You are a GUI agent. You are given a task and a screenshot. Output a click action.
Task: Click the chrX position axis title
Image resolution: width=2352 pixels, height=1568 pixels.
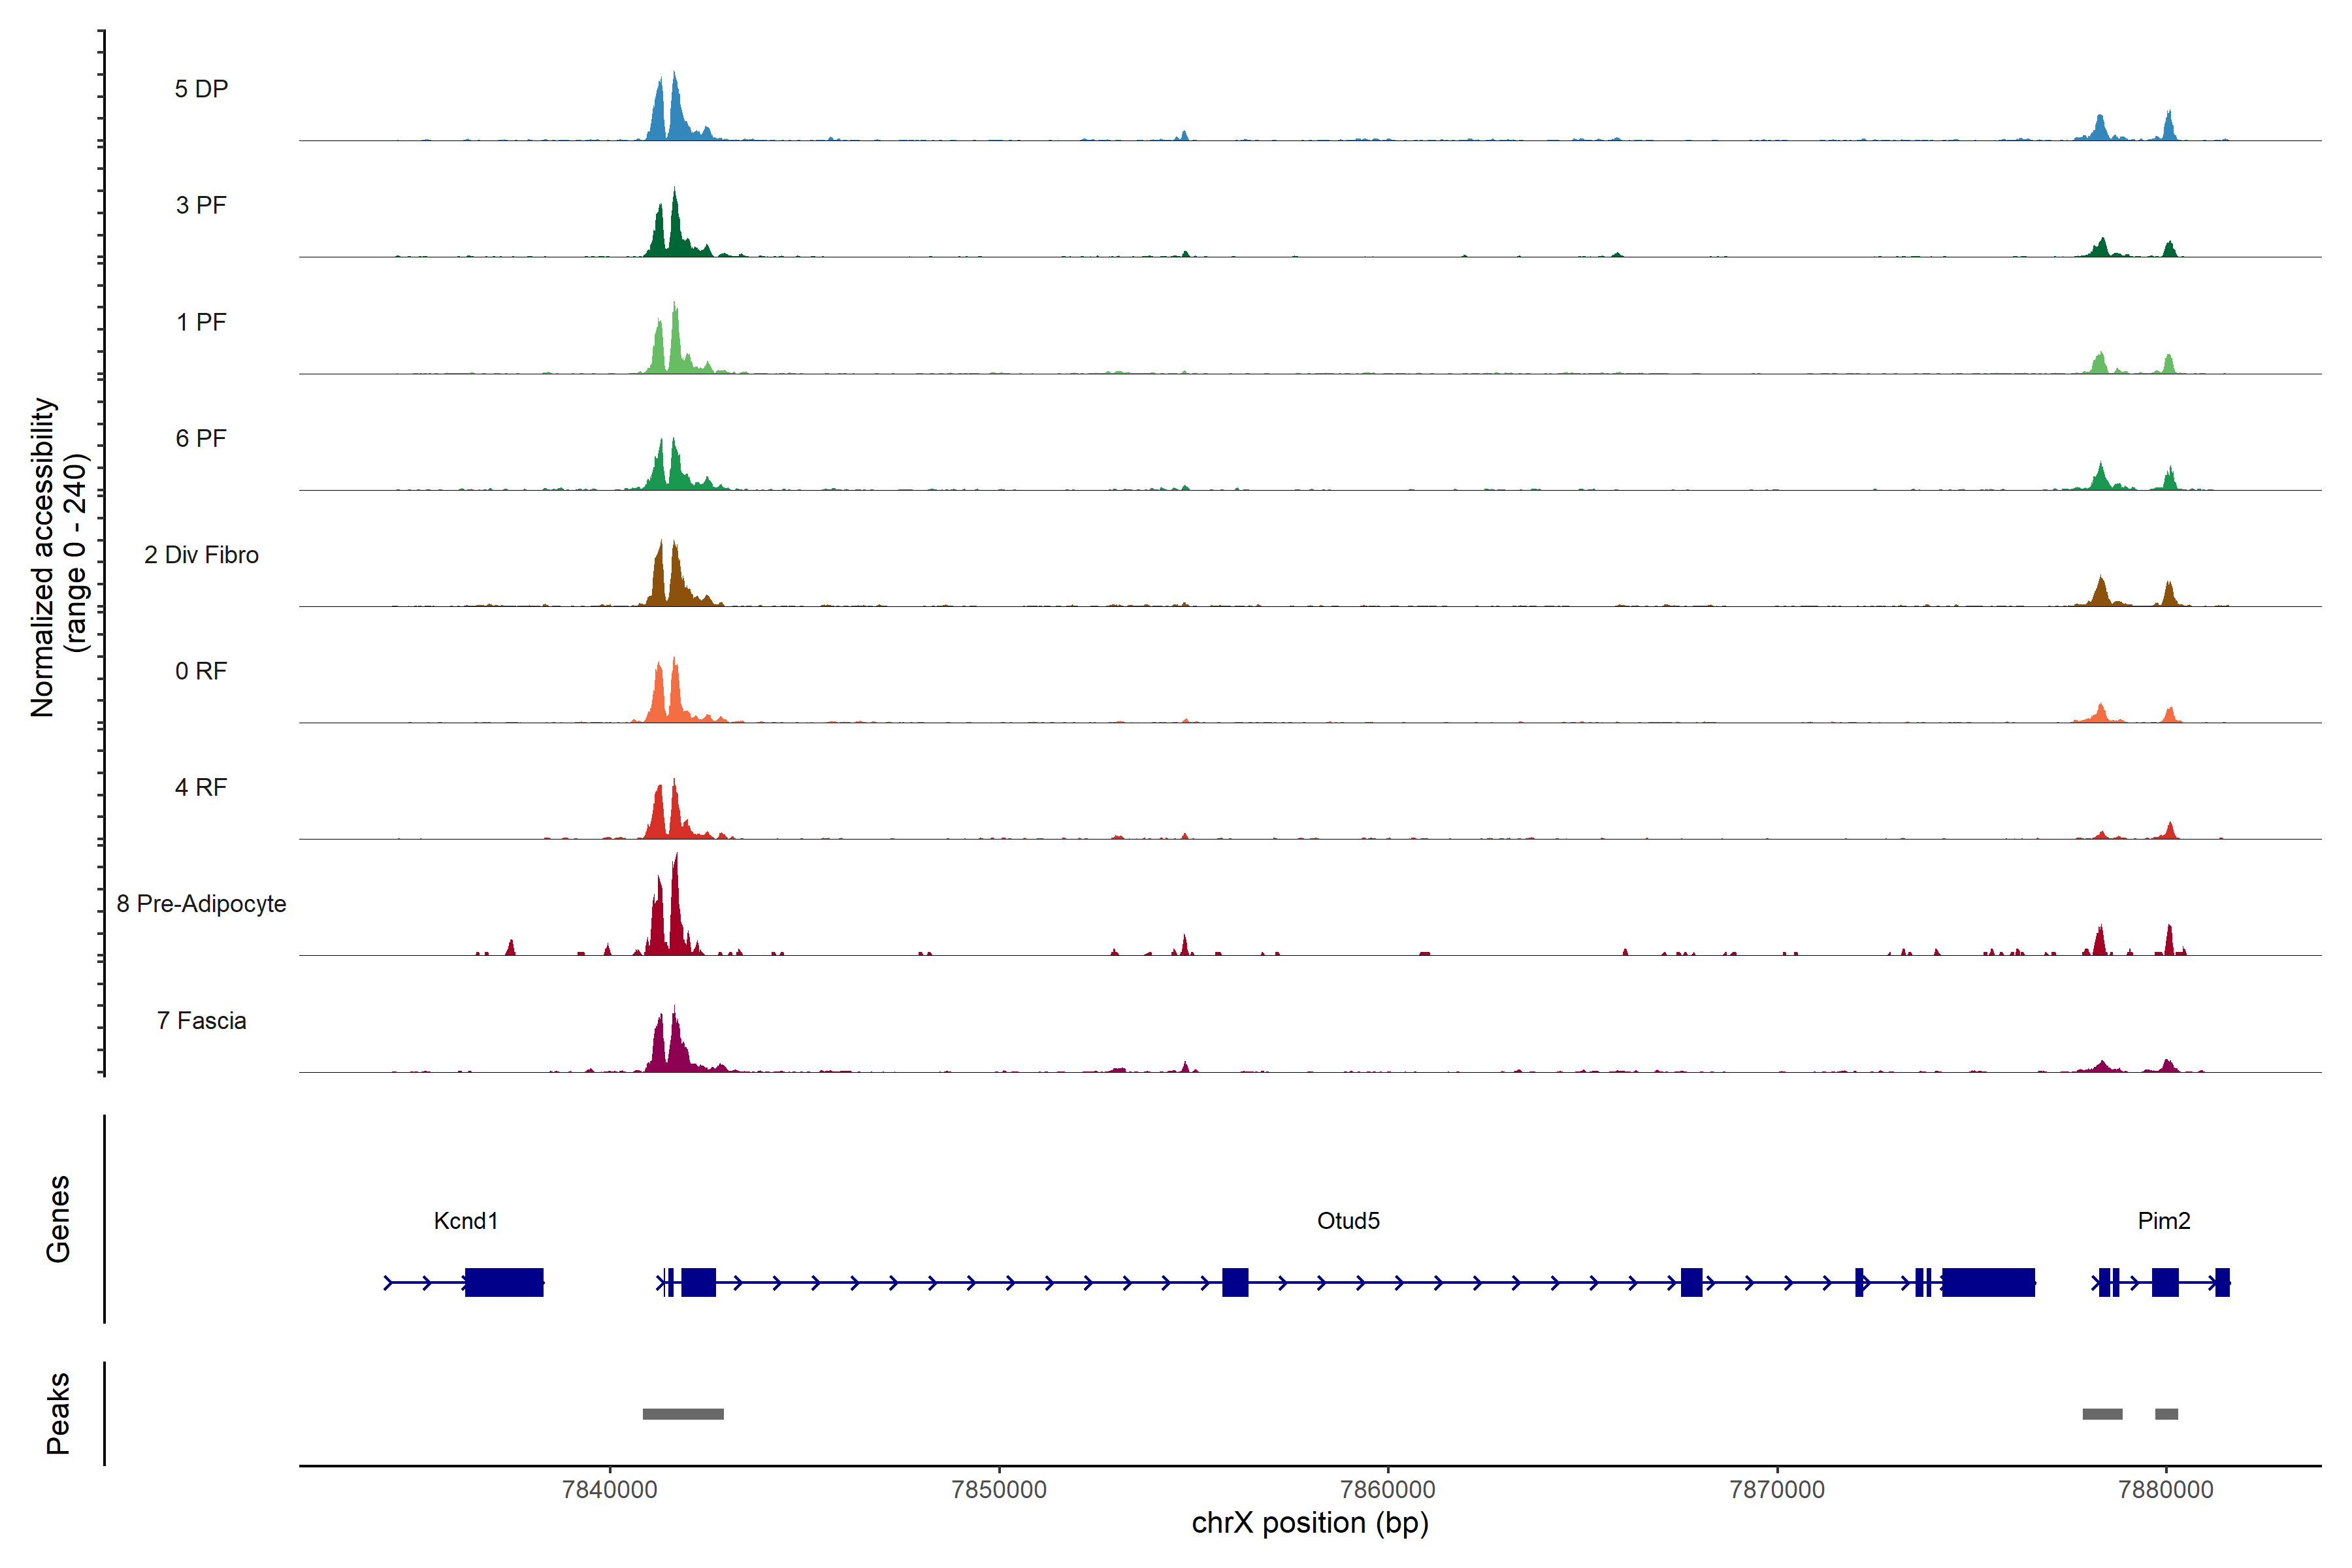(x=1309, y=1523)
